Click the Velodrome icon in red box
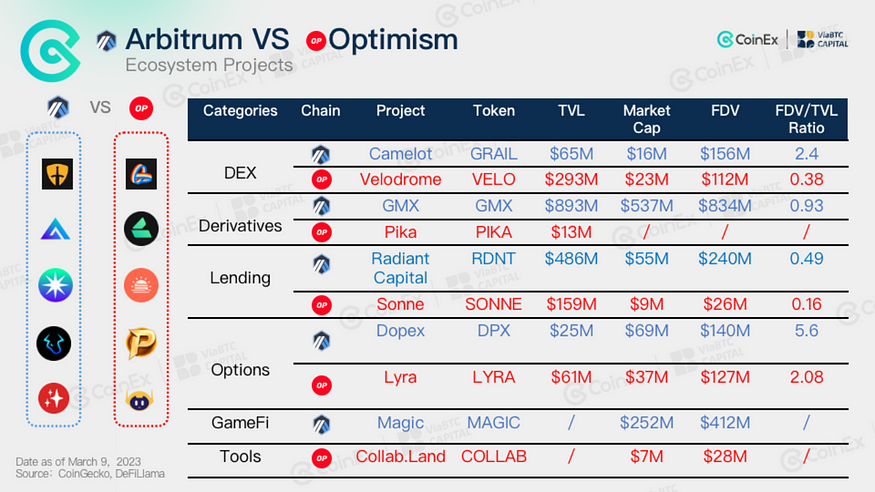Screen dimensions: 875x492 click(x=141, y=174)
